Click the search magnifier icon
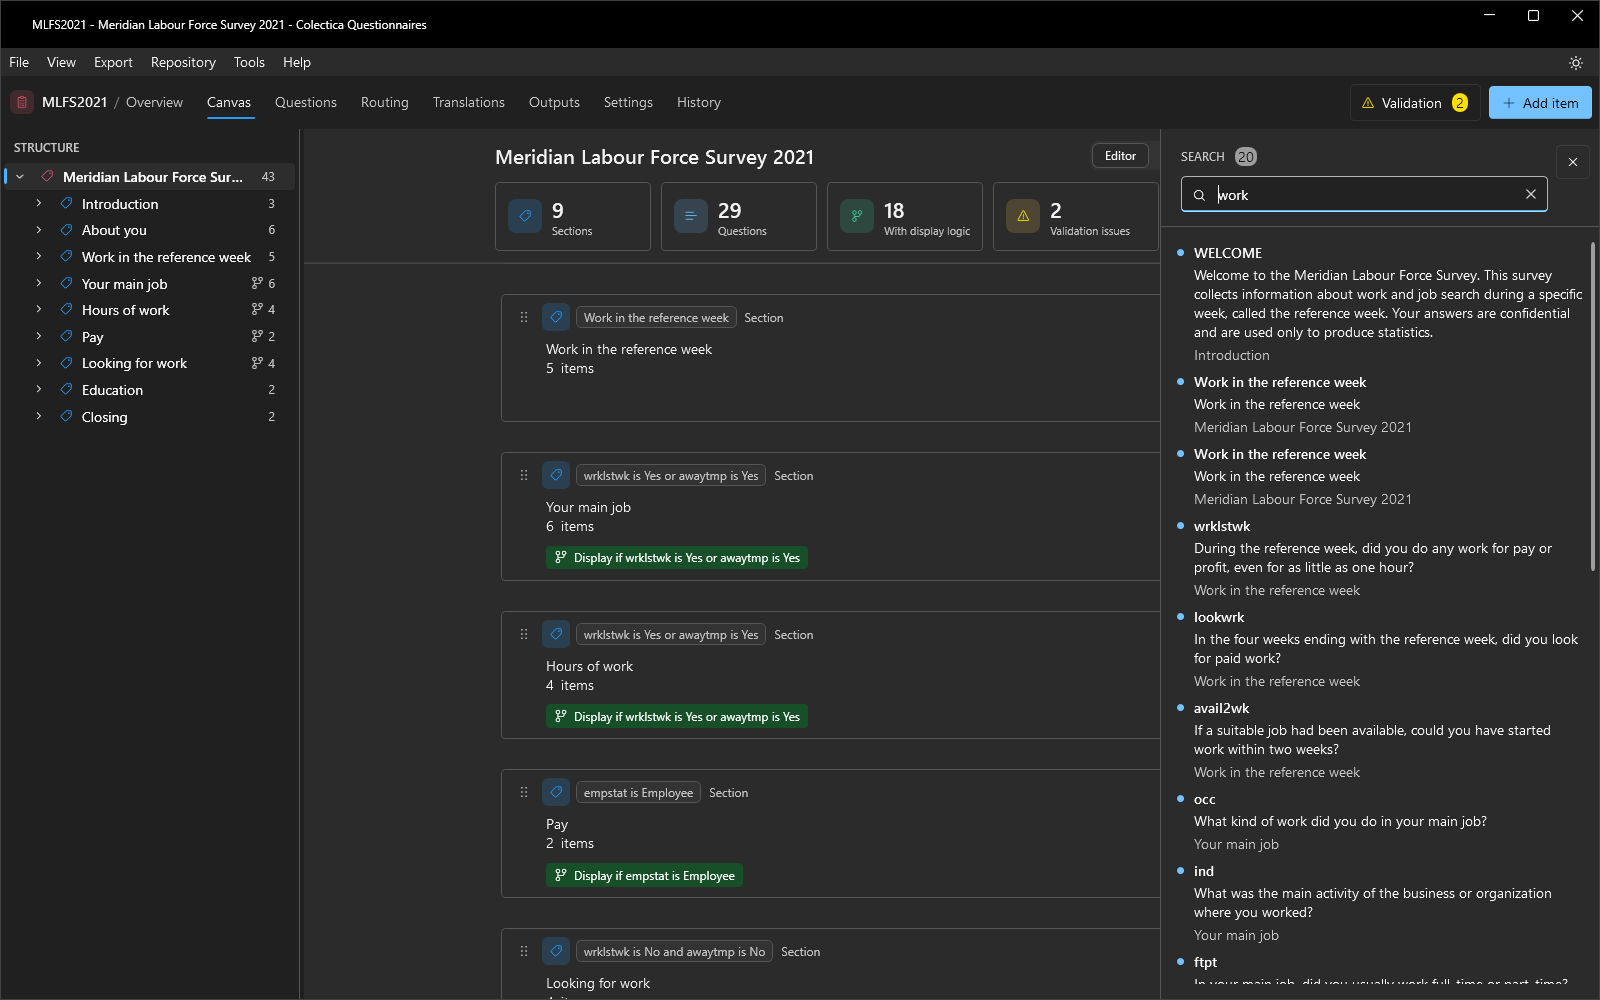The width and height of the screenshot is (1600, 1000). tap(1199, 195)
